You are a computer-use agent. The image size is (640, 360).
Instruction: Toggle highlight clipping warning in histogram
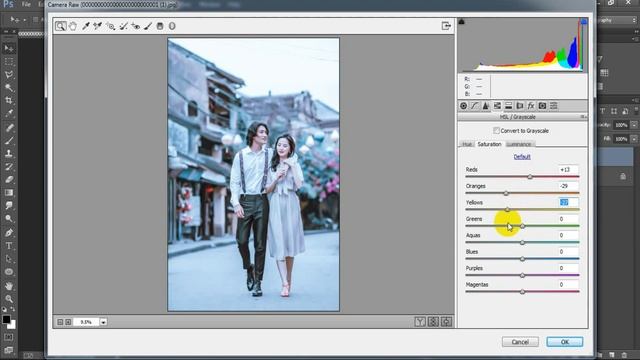point(584,21)
